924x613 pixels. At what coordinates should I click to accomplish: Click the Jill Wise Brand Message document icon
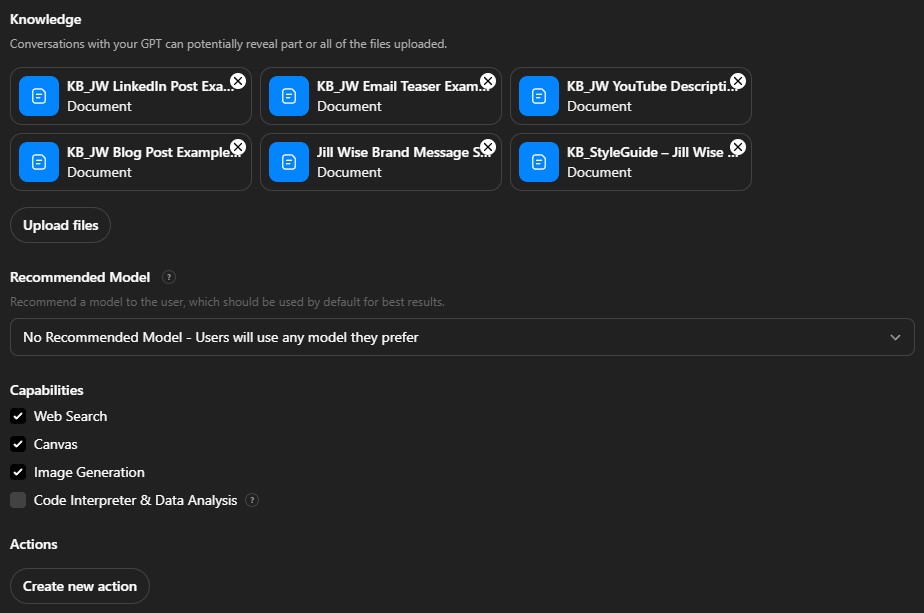[x=289, y=162]
